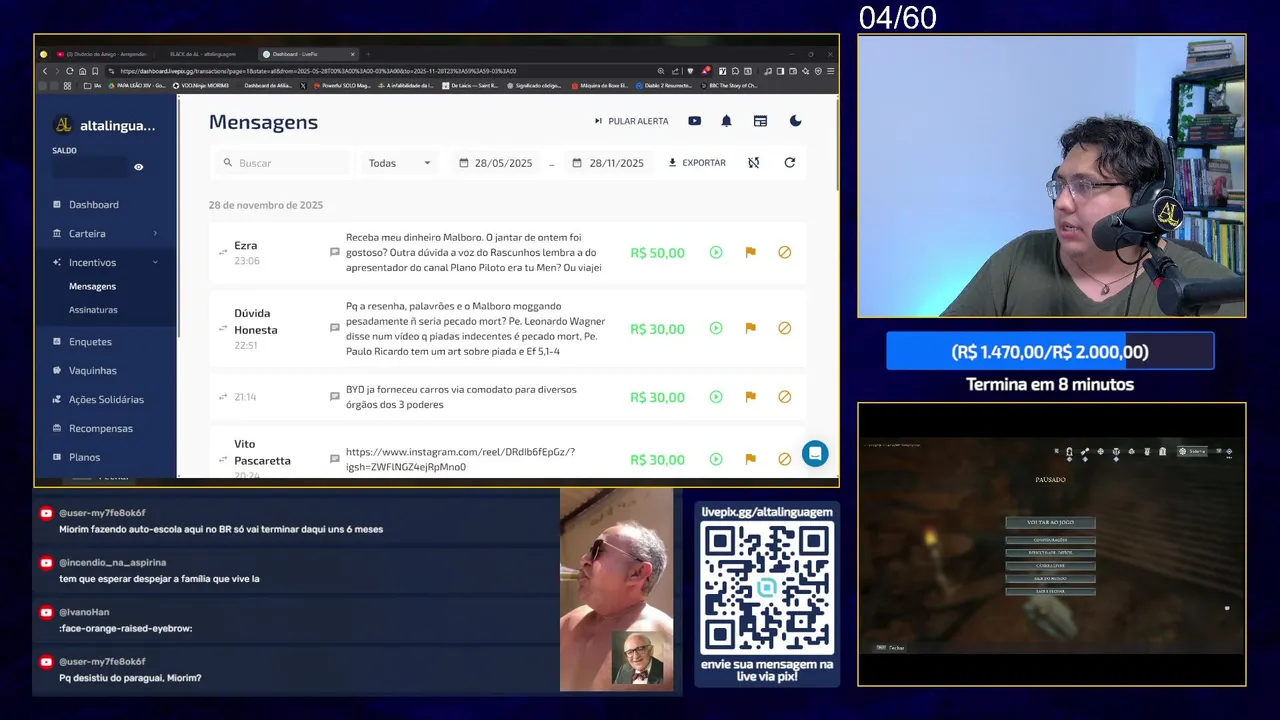Play the alert for Vito Pascaretta's message
1280x720 pixels.
click(716, 460)
